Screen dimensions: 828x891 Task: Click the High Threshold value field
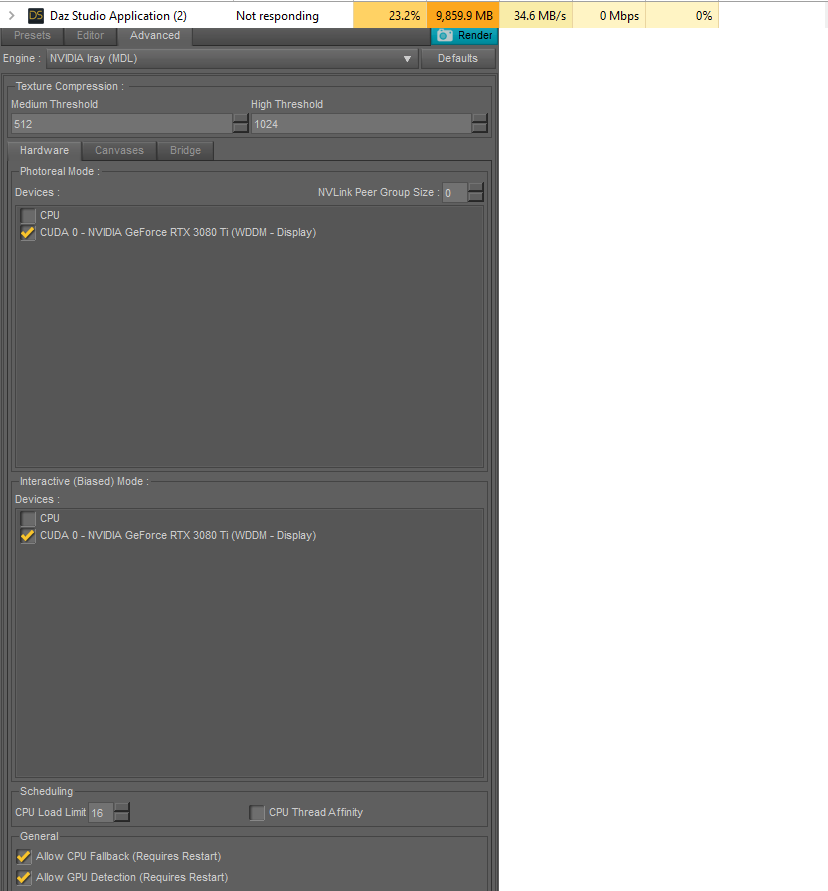tap(361, 124)
